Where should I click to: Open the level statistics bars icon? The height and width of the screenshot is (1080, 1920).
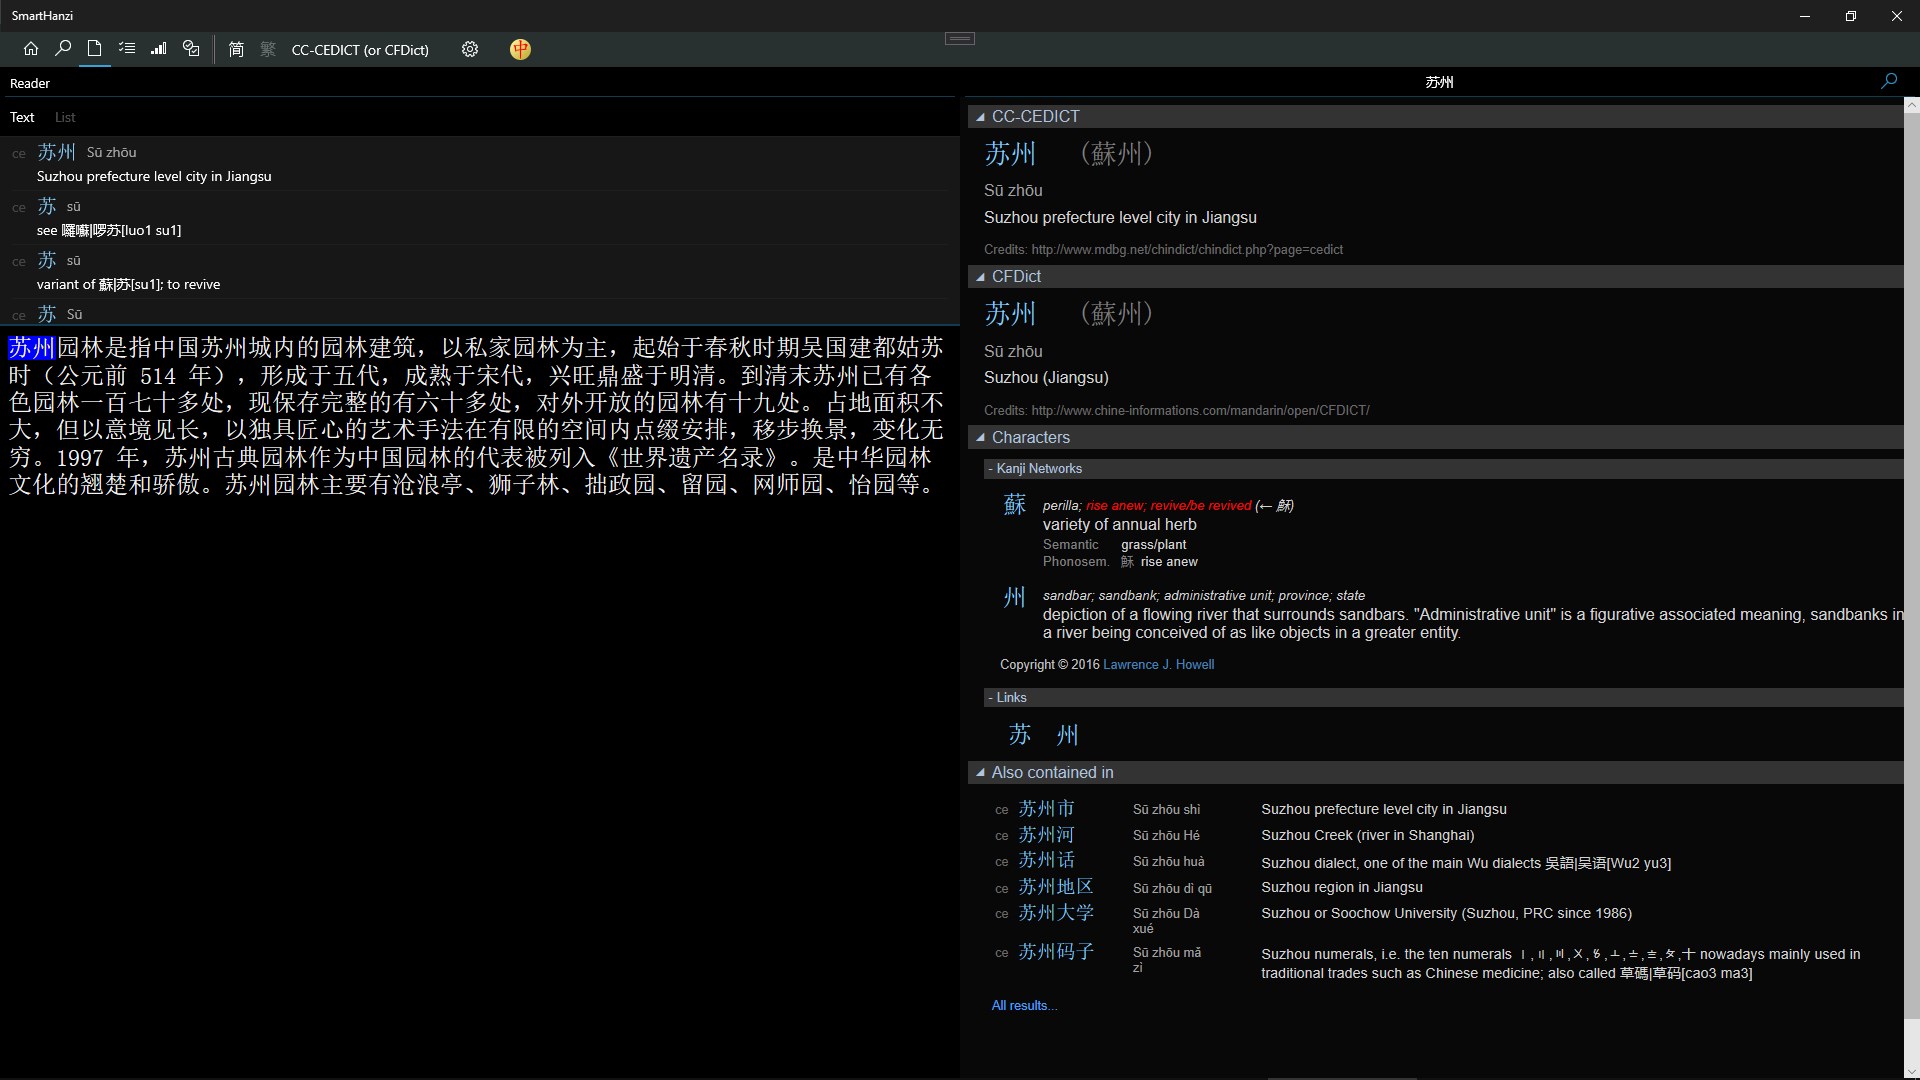point(159,49)
